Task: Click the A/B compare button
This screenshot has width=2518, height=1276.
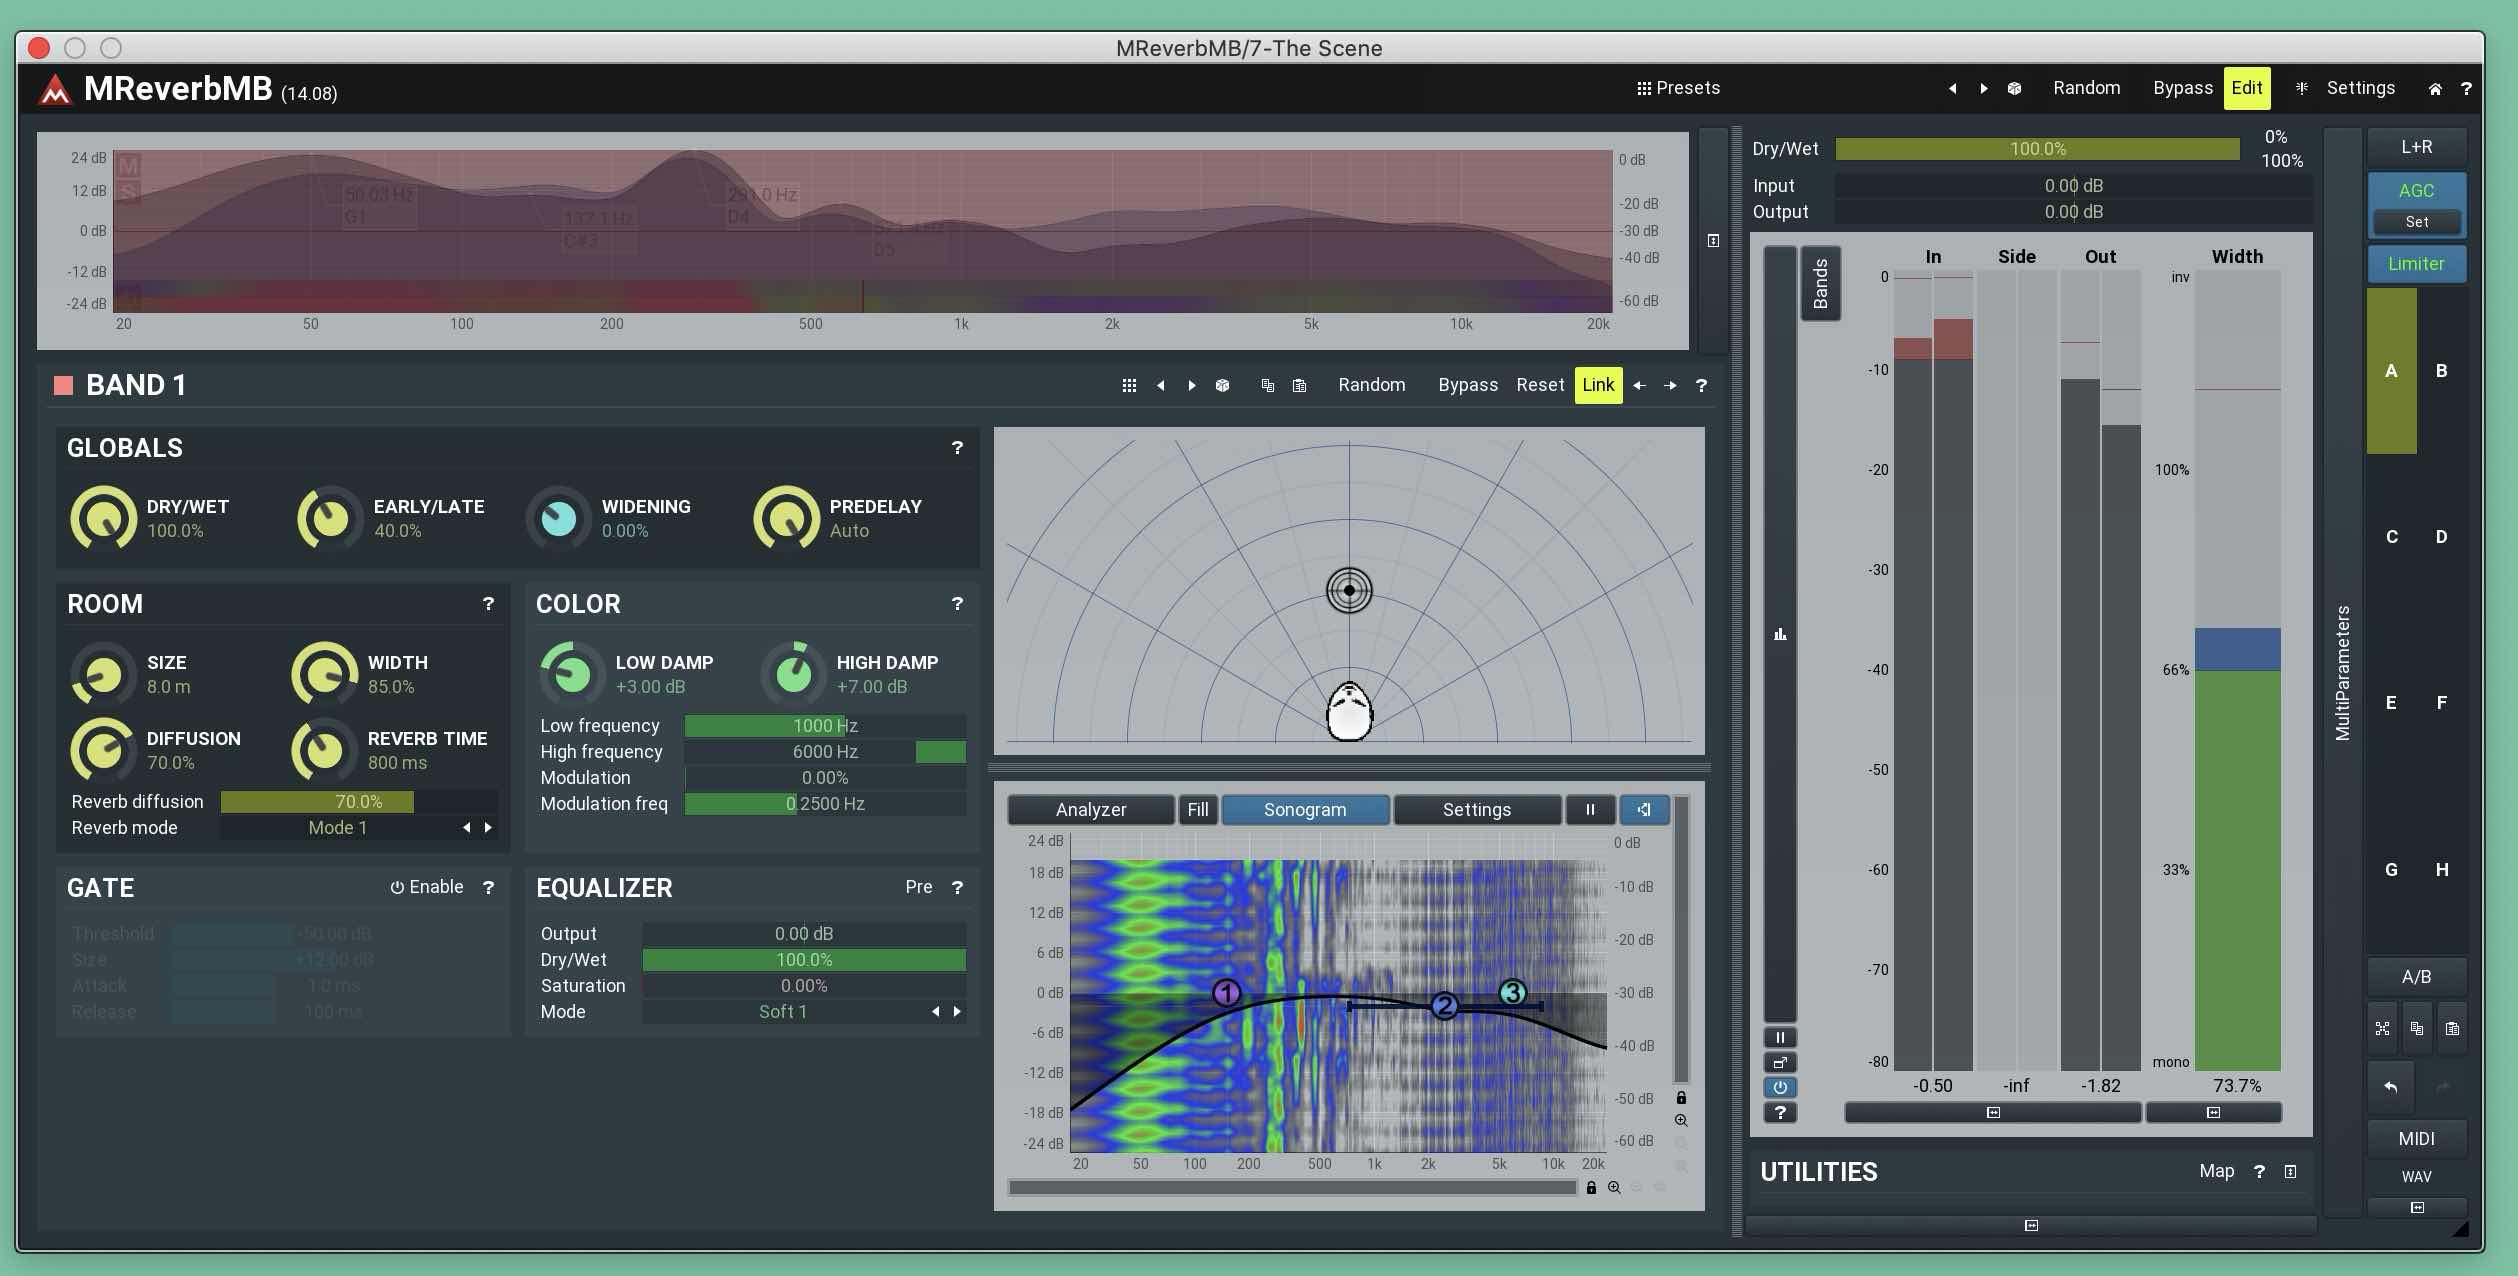Action: 2415,977
